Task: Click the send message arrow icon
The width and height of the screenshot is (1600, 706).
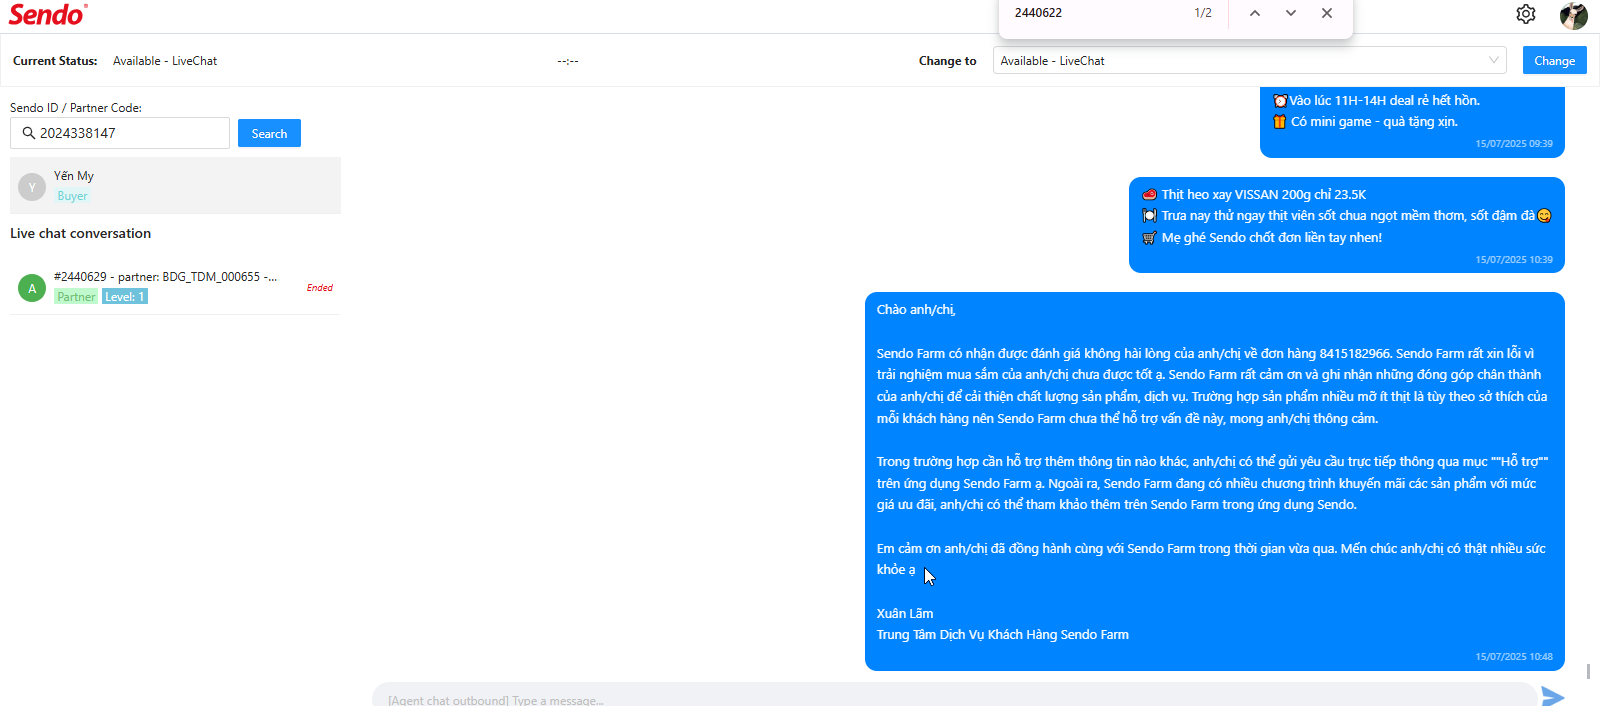Action: (1553, 696)
